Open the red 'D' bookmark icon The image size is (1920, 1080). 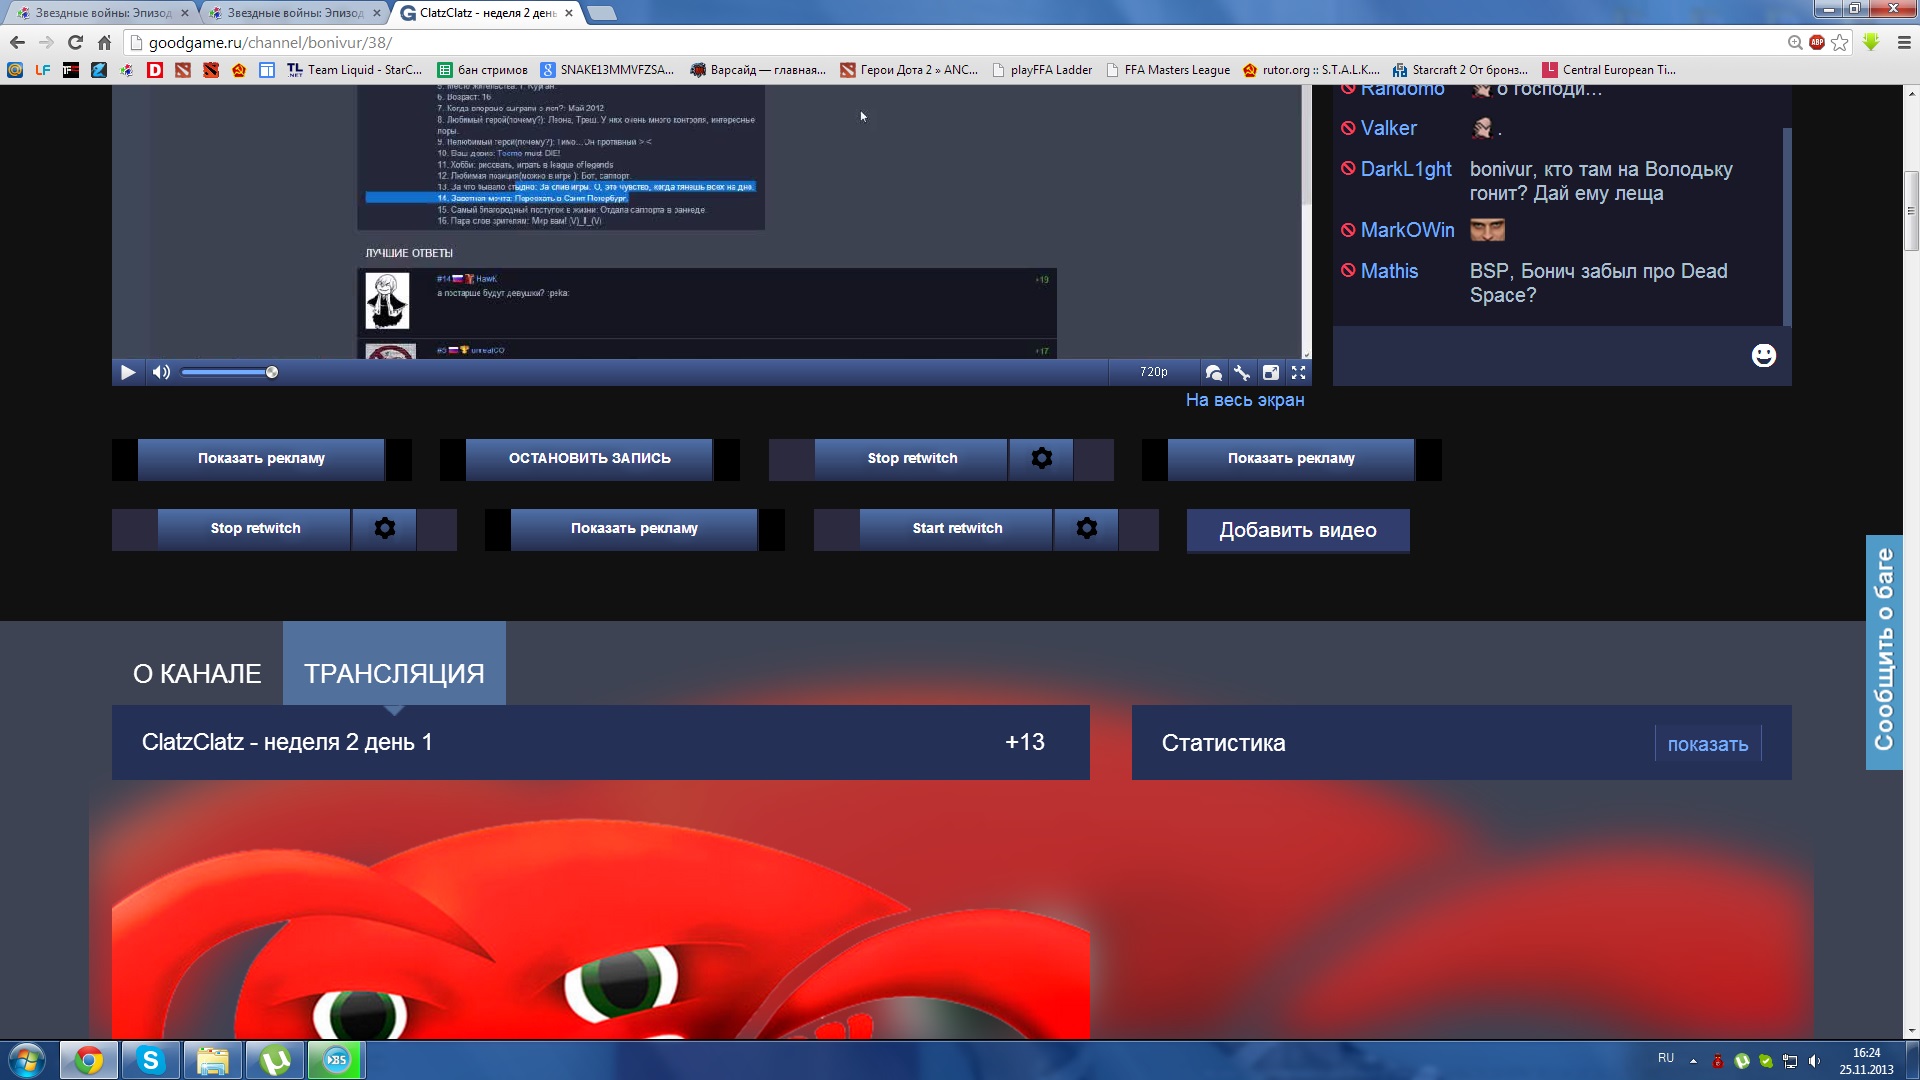[154, 70]
